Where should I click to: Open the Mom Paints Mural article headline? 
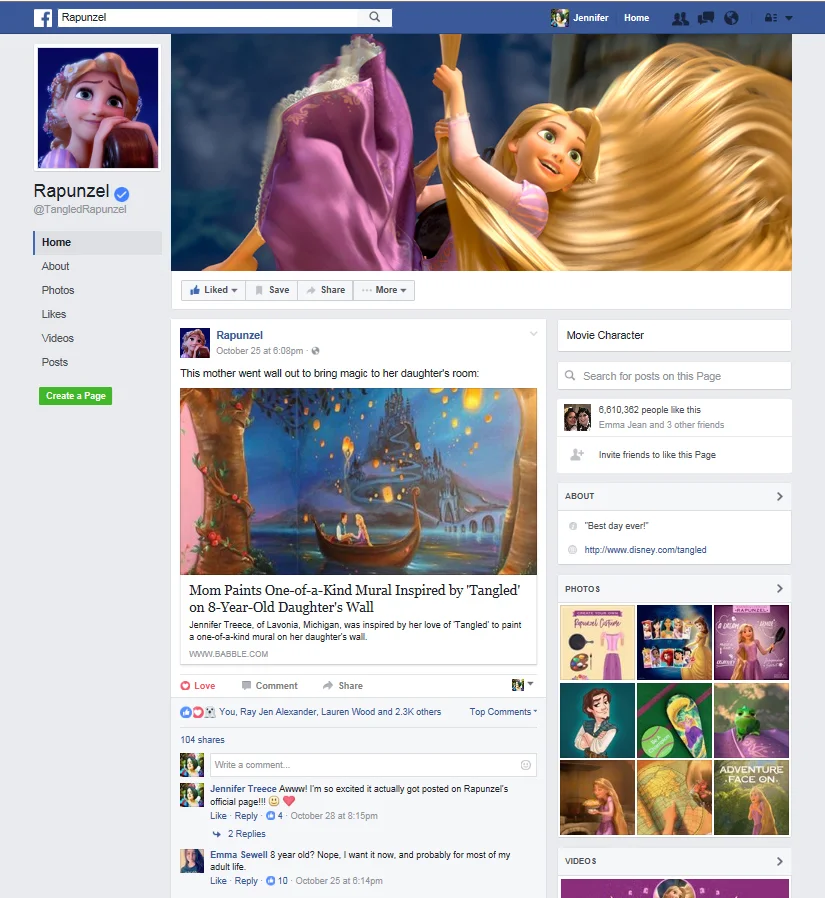pos(354,598)
